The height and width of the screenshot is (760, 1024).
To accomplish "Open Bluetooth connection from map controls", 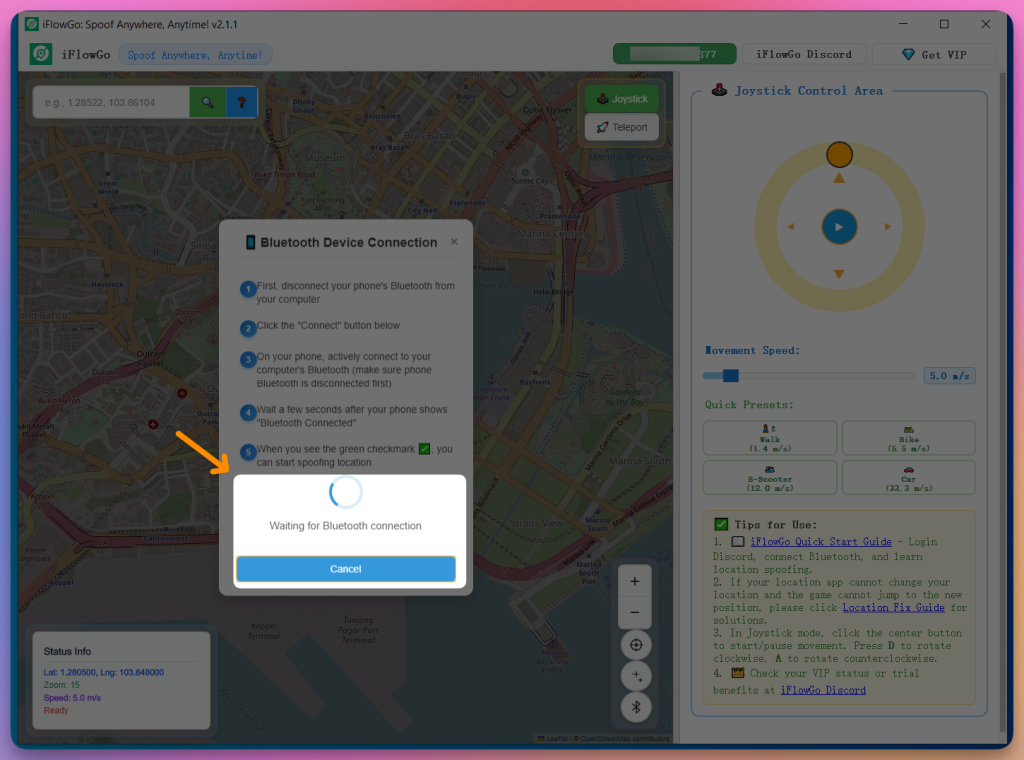I will [x=635, y=707].
